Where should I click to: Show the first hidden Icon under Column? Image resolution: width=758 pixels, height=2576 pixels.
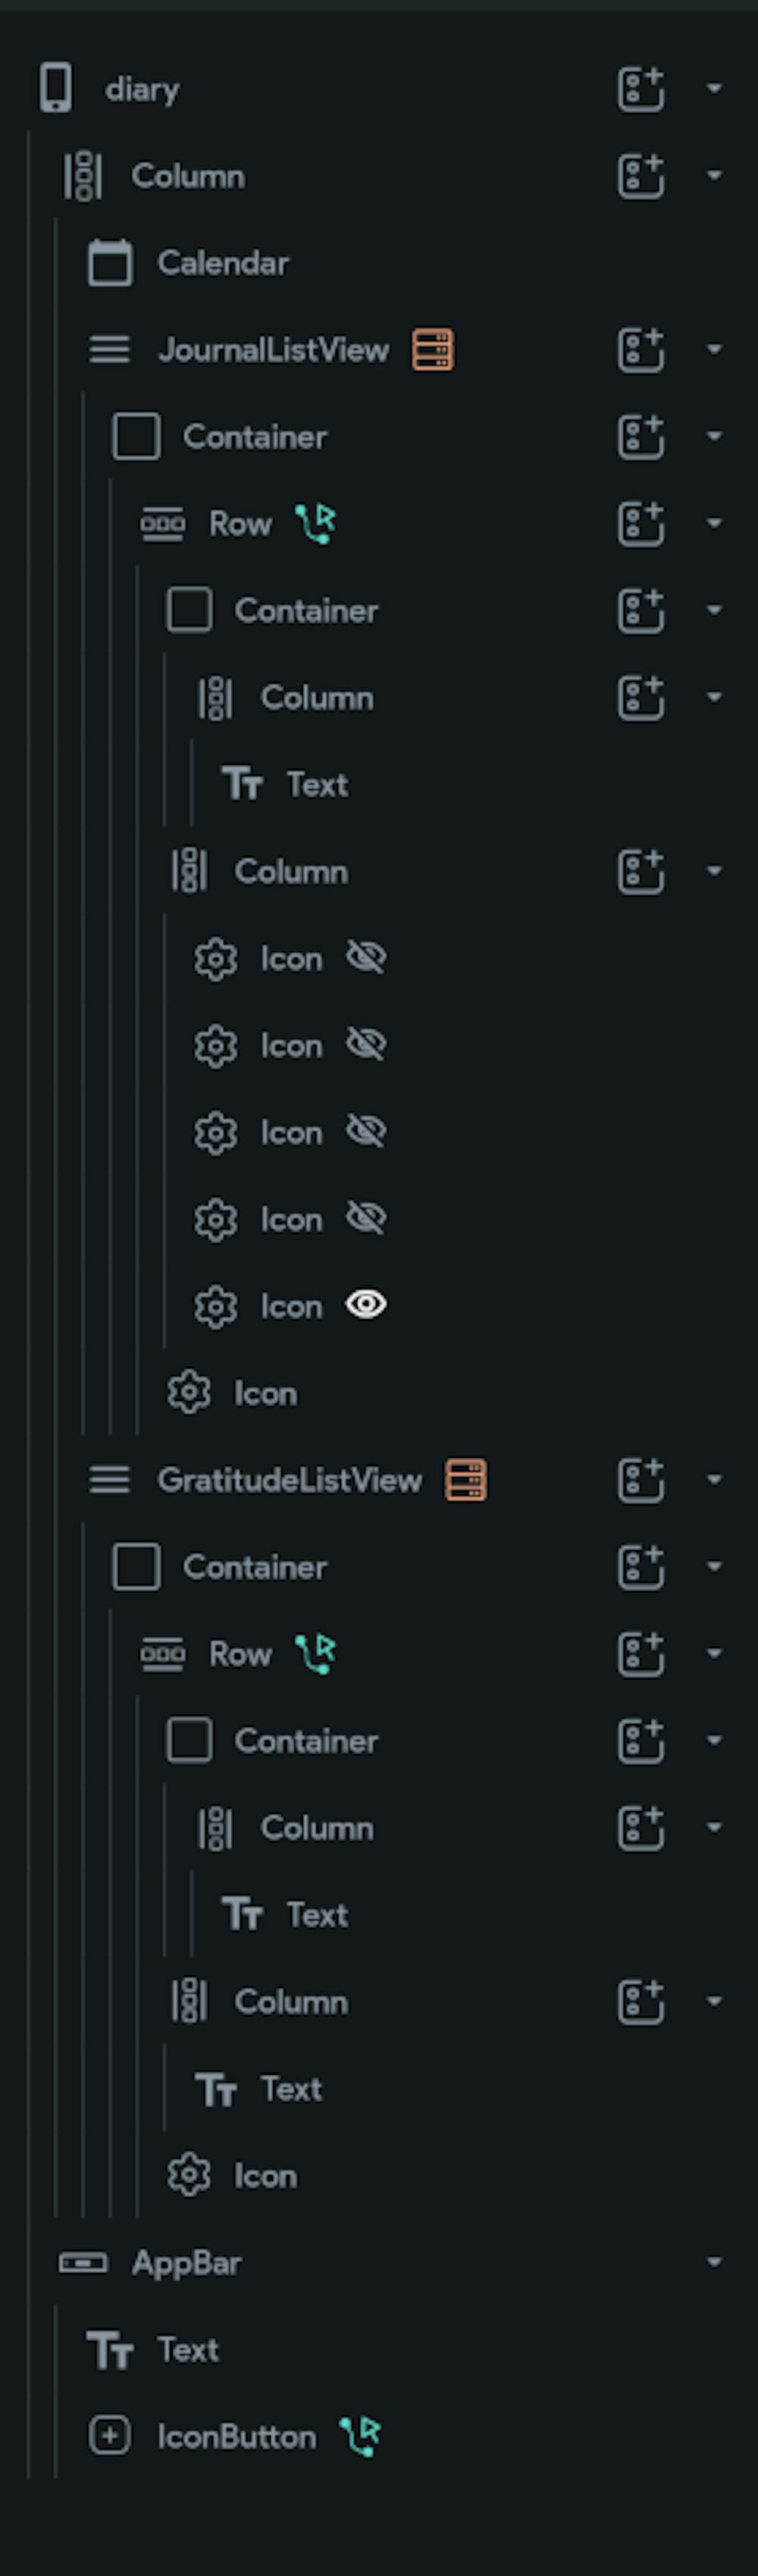[x=366, y=958]
